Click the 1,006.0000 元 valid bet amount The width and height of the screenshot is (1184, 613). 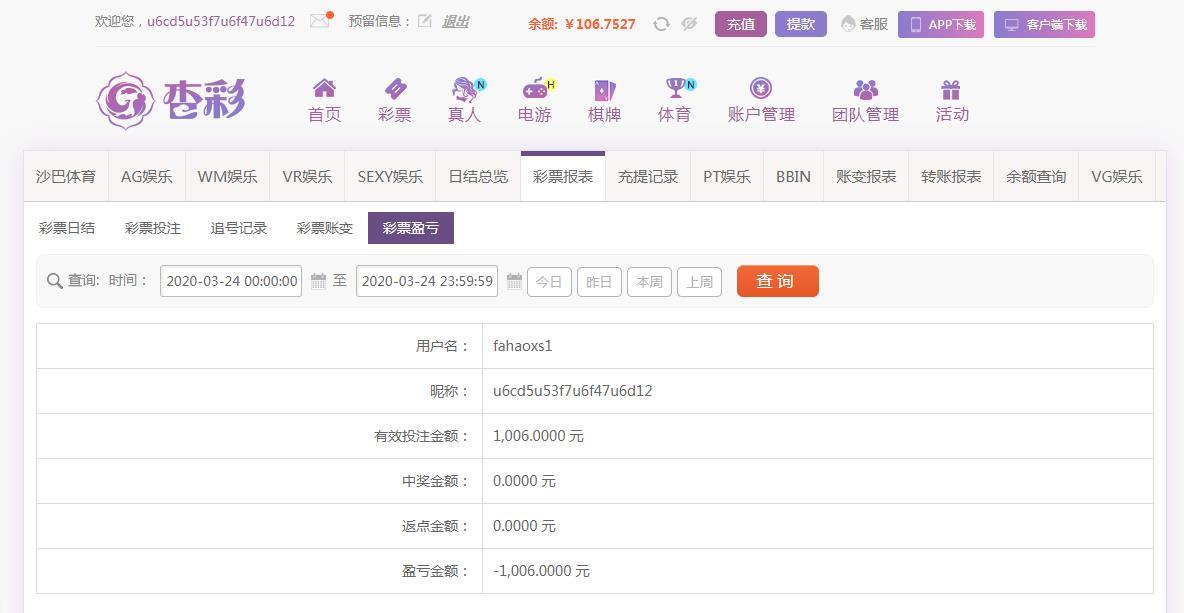click(x=538, y=436)
